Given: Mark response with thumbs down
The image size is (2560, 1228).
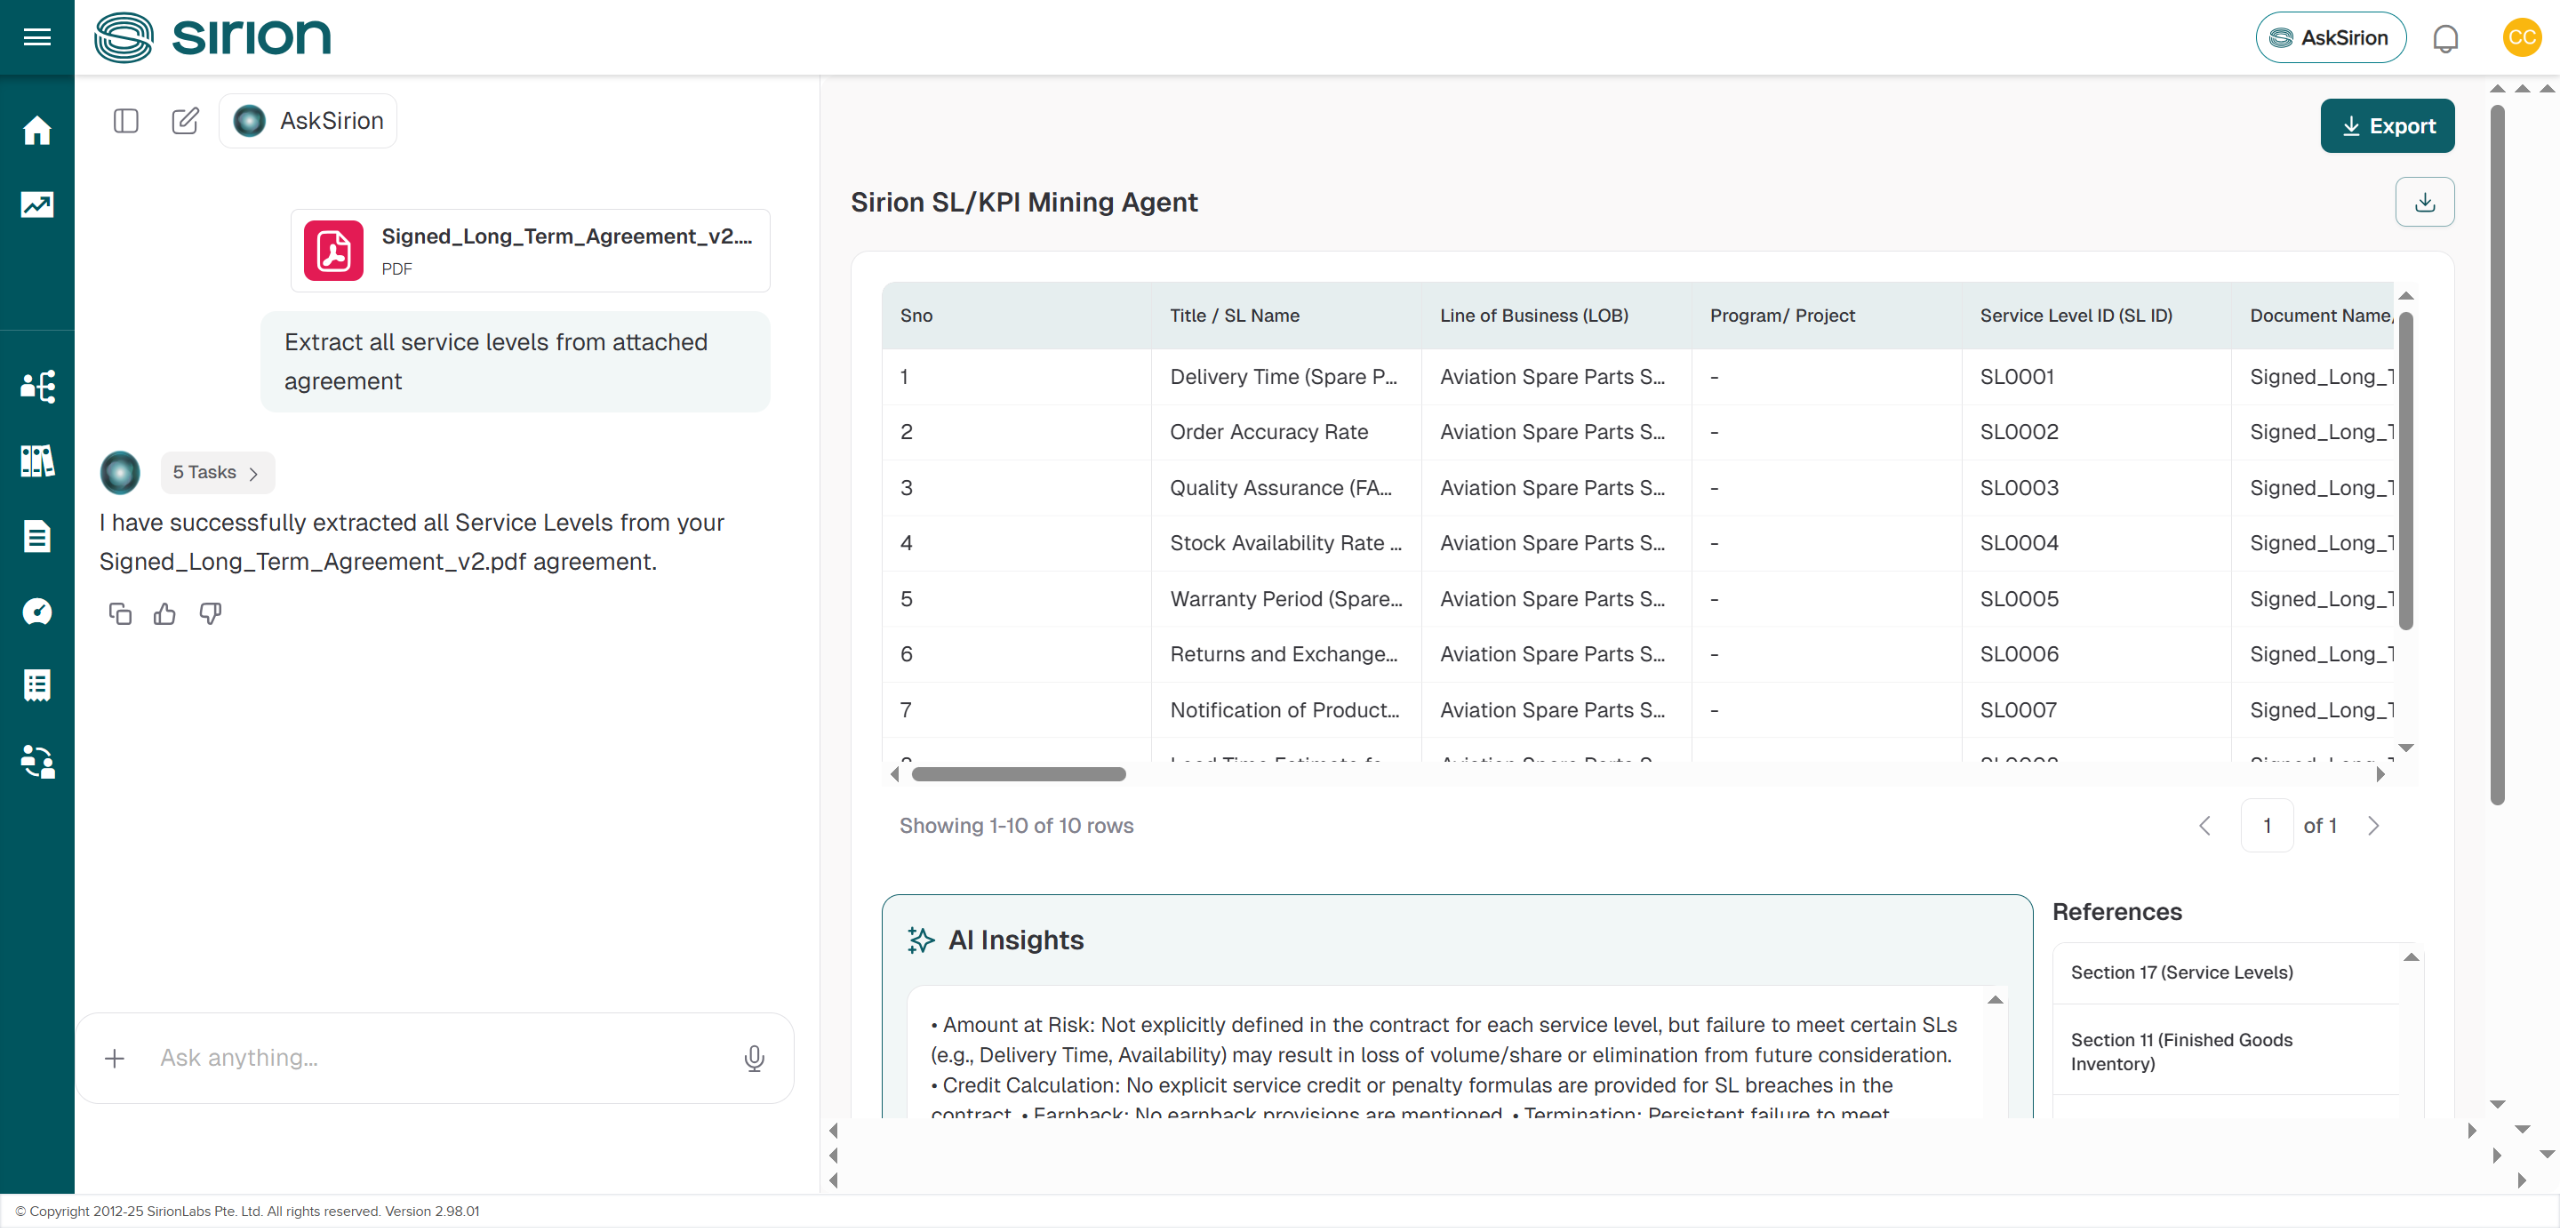Looking at the screenshot, I should click(210, 614).
